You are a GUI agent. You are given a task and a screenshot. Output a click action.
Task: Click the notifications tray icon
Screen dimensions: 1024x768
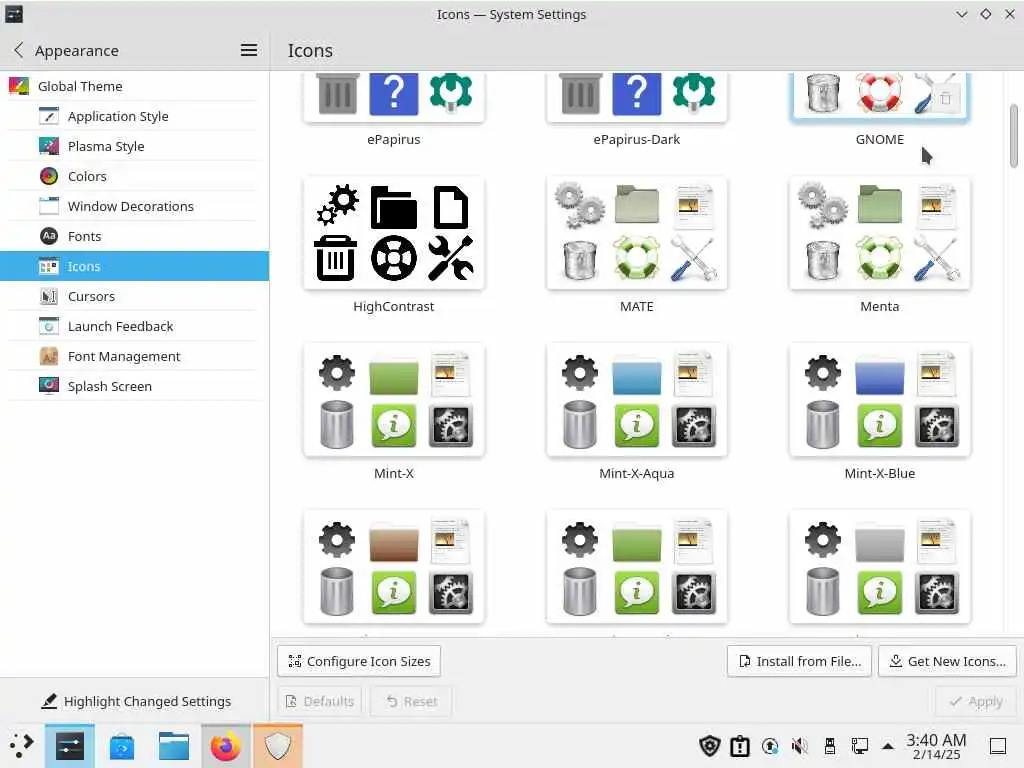coord(740,746)
